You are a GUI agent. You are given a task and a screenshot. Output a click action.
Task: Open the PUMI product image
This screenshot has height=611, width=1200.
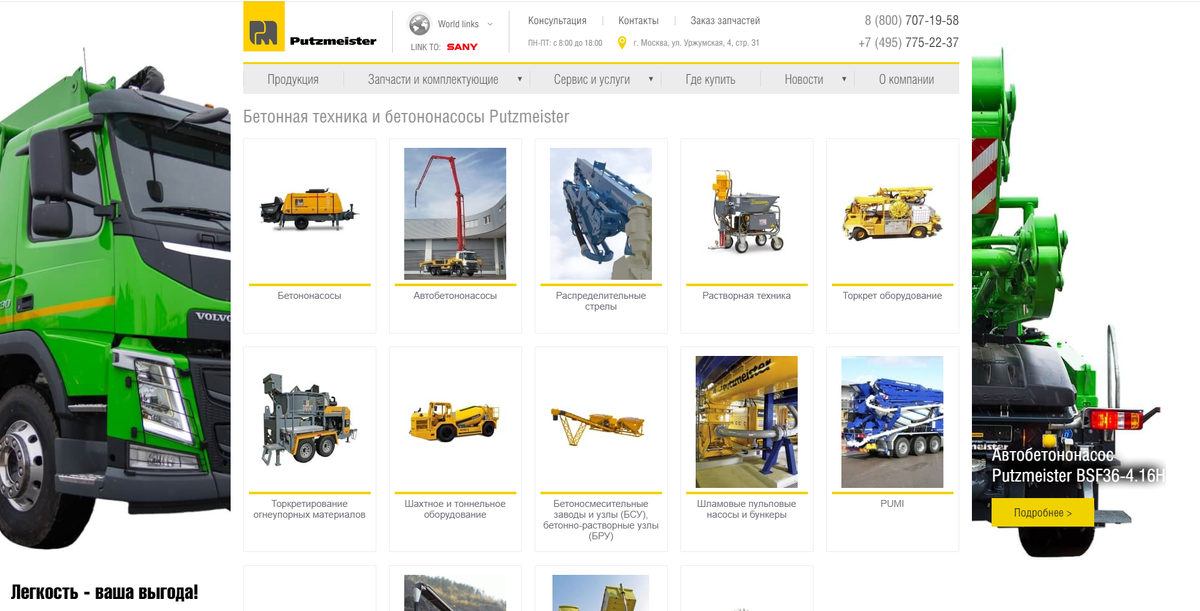click(x=892, y=422)
